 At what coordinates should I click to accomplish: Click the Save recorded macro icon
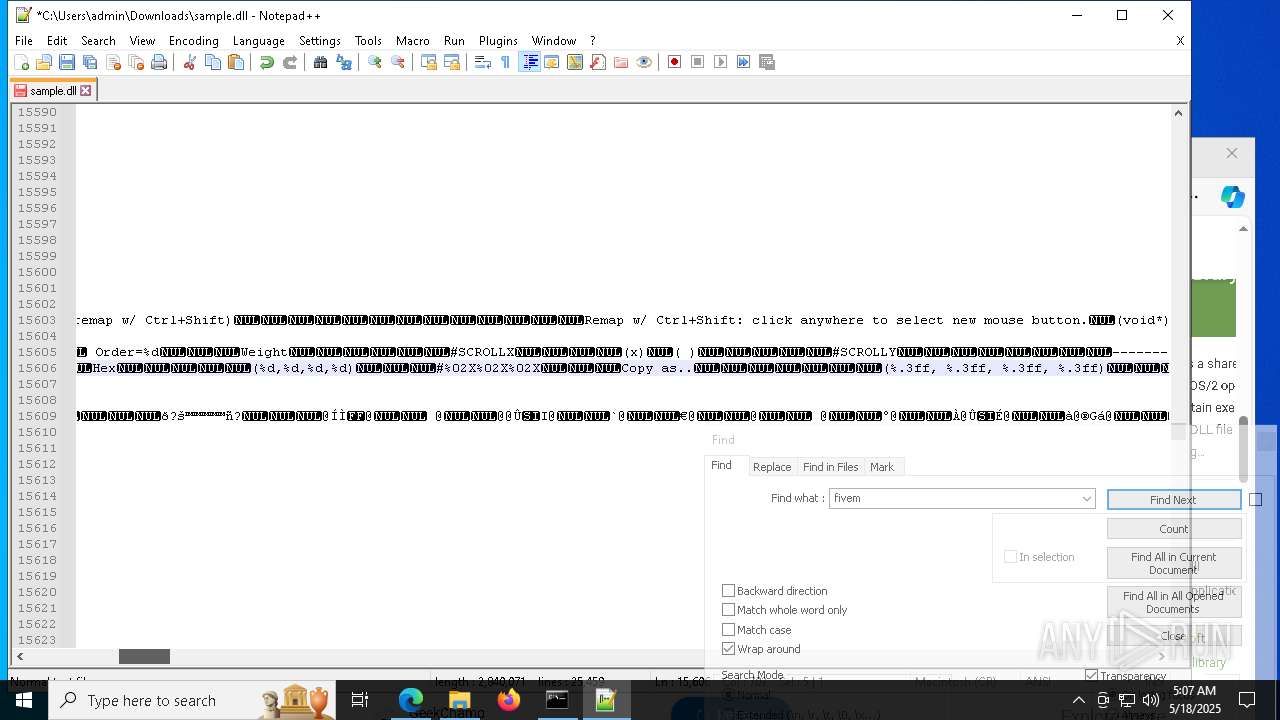767,62
